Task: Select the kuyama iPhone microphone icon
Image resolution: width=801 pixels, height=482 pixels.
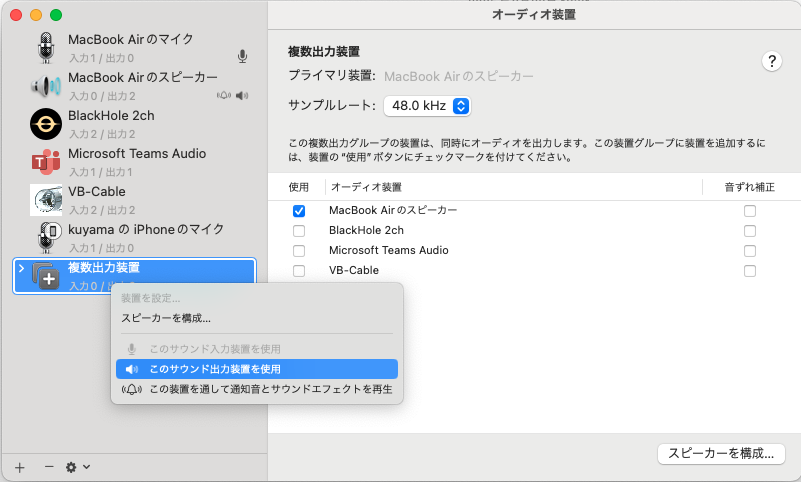Action: [49, 237]
